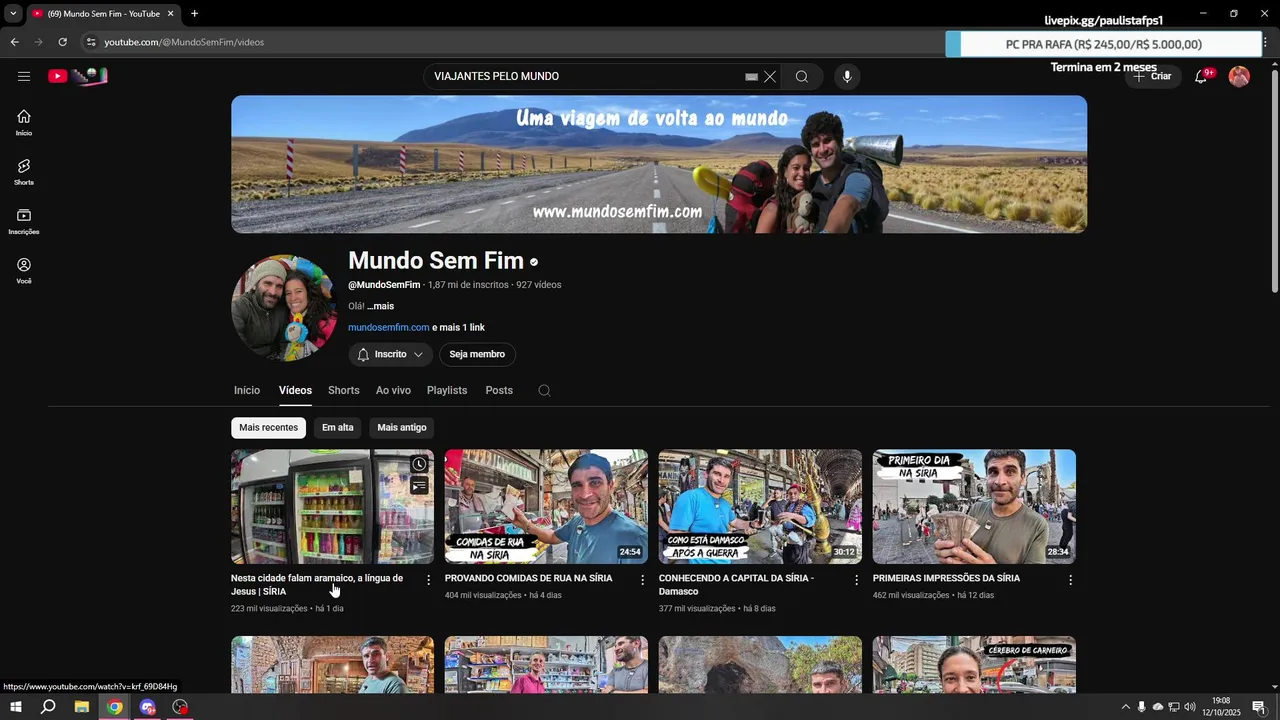
Task: Click the PC PRA RAFA donation goal bar
Action: (x=1104, y=44)
